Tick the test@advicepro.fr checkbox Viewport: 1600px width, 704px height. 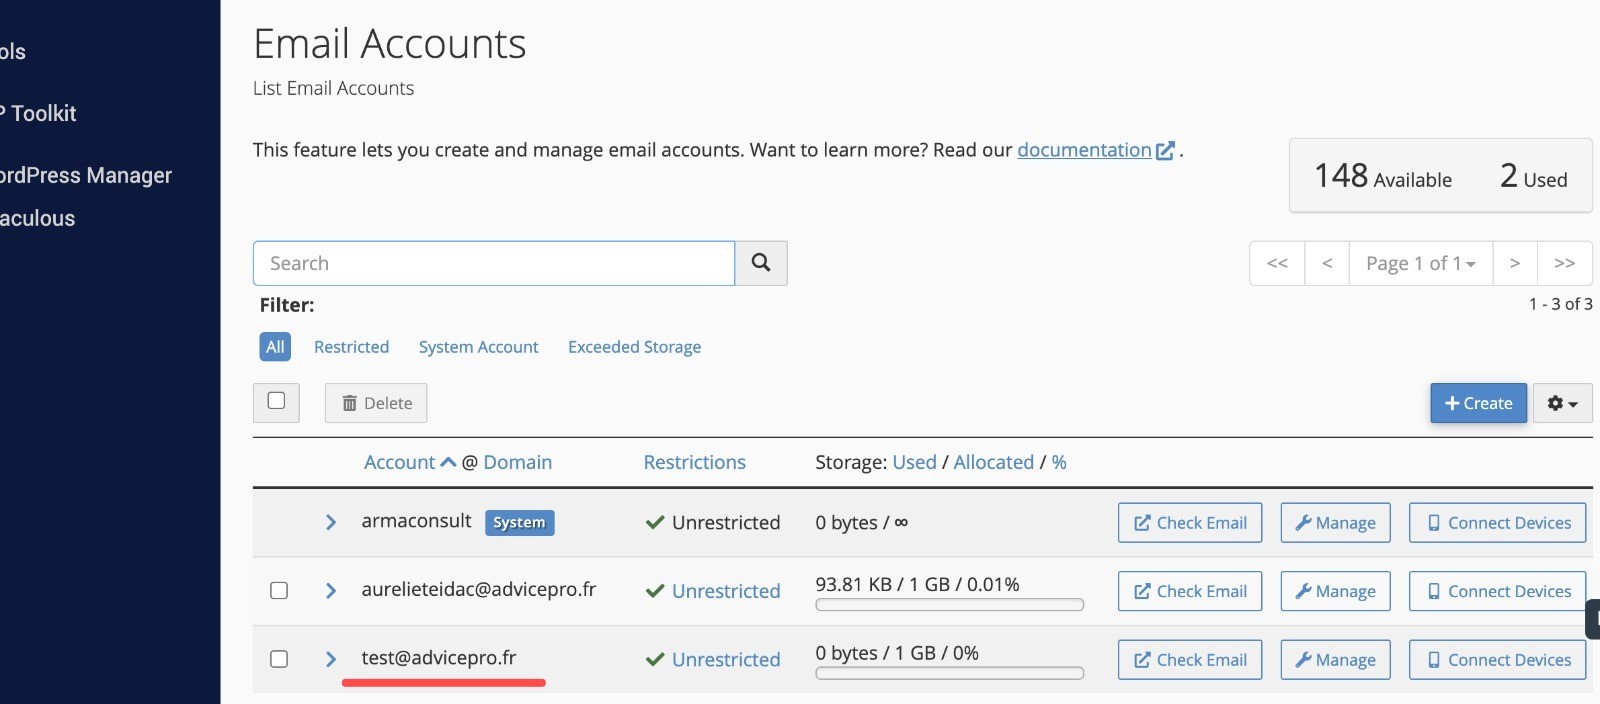[x=279, y=659]
